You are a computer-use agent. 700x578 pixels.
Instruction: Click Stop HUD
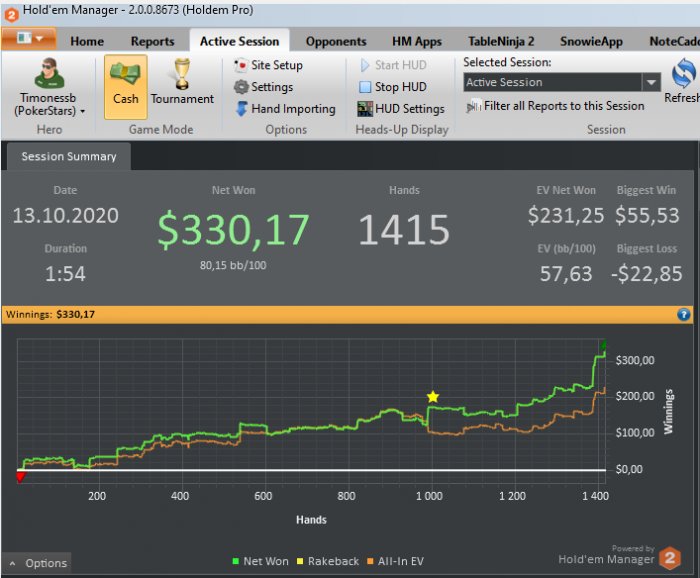(x=393, y=87)
